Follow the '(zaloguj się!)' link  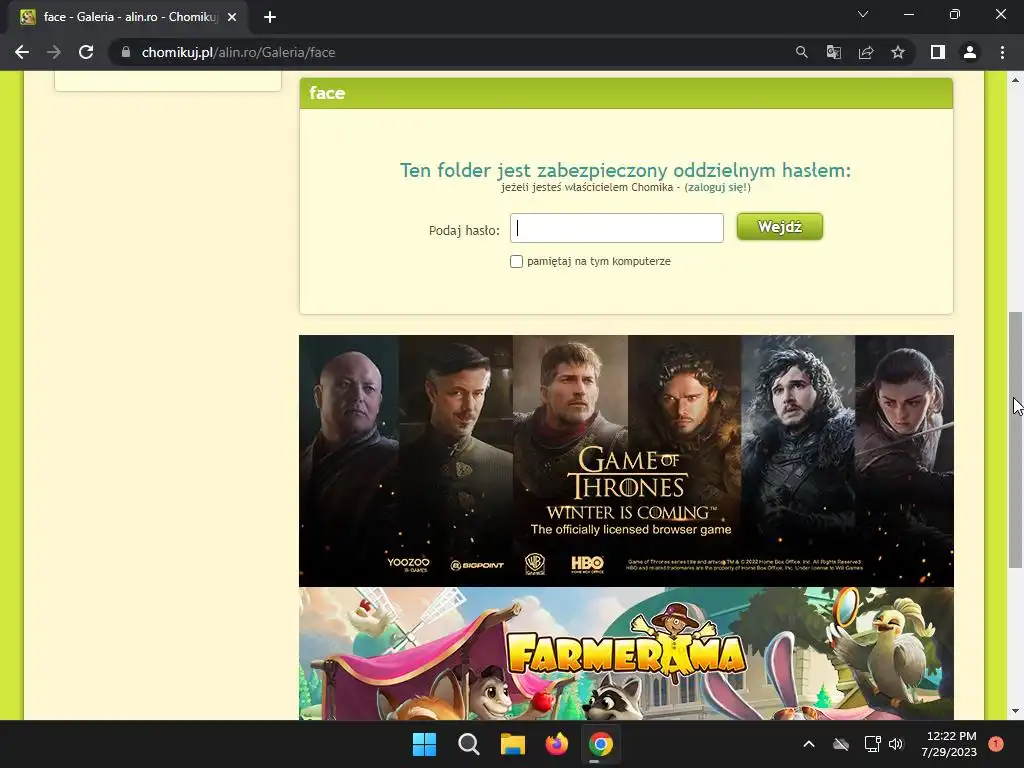[717, 187]
